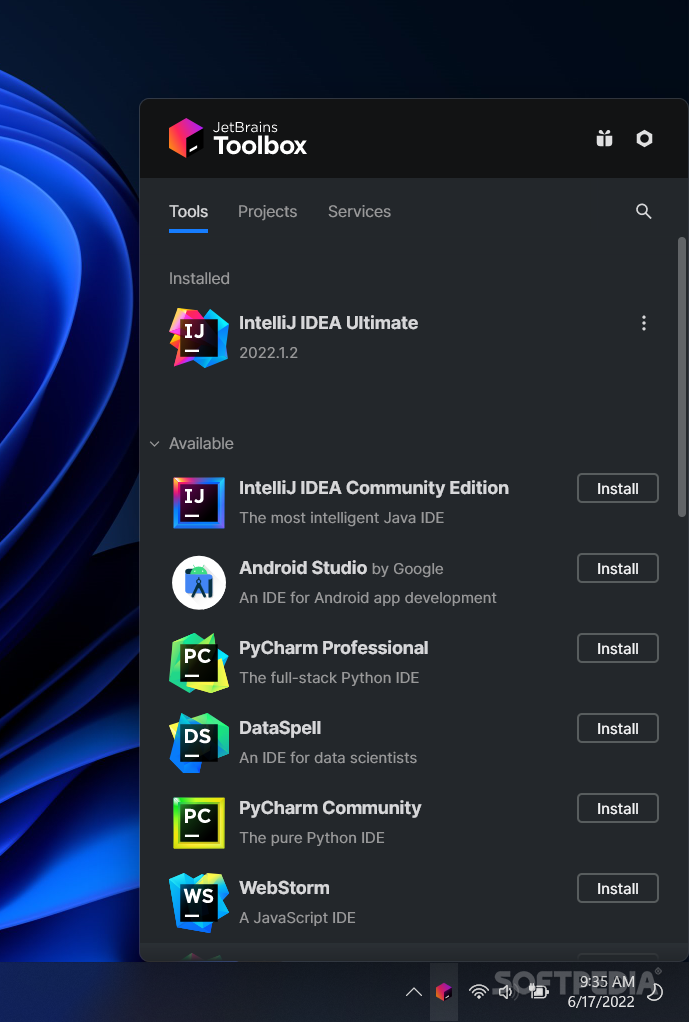Open the Wi-Fi network tray icon
The image size is (689, 1022).
click(x=479, y=992)
